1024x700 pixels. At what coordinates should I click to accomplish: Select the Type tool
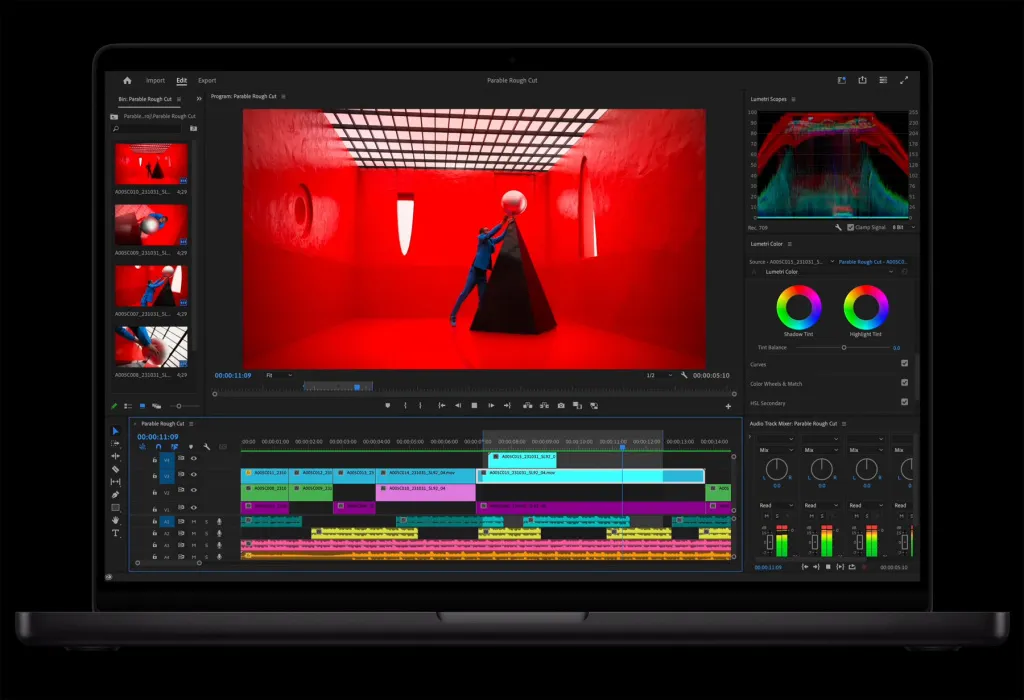click(x=116, y=533)
